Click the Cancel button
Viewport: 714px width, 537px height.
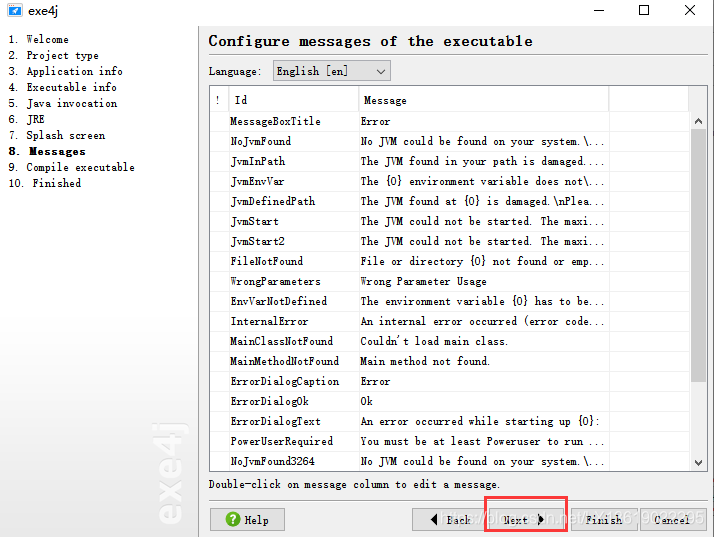click(673, 520)
